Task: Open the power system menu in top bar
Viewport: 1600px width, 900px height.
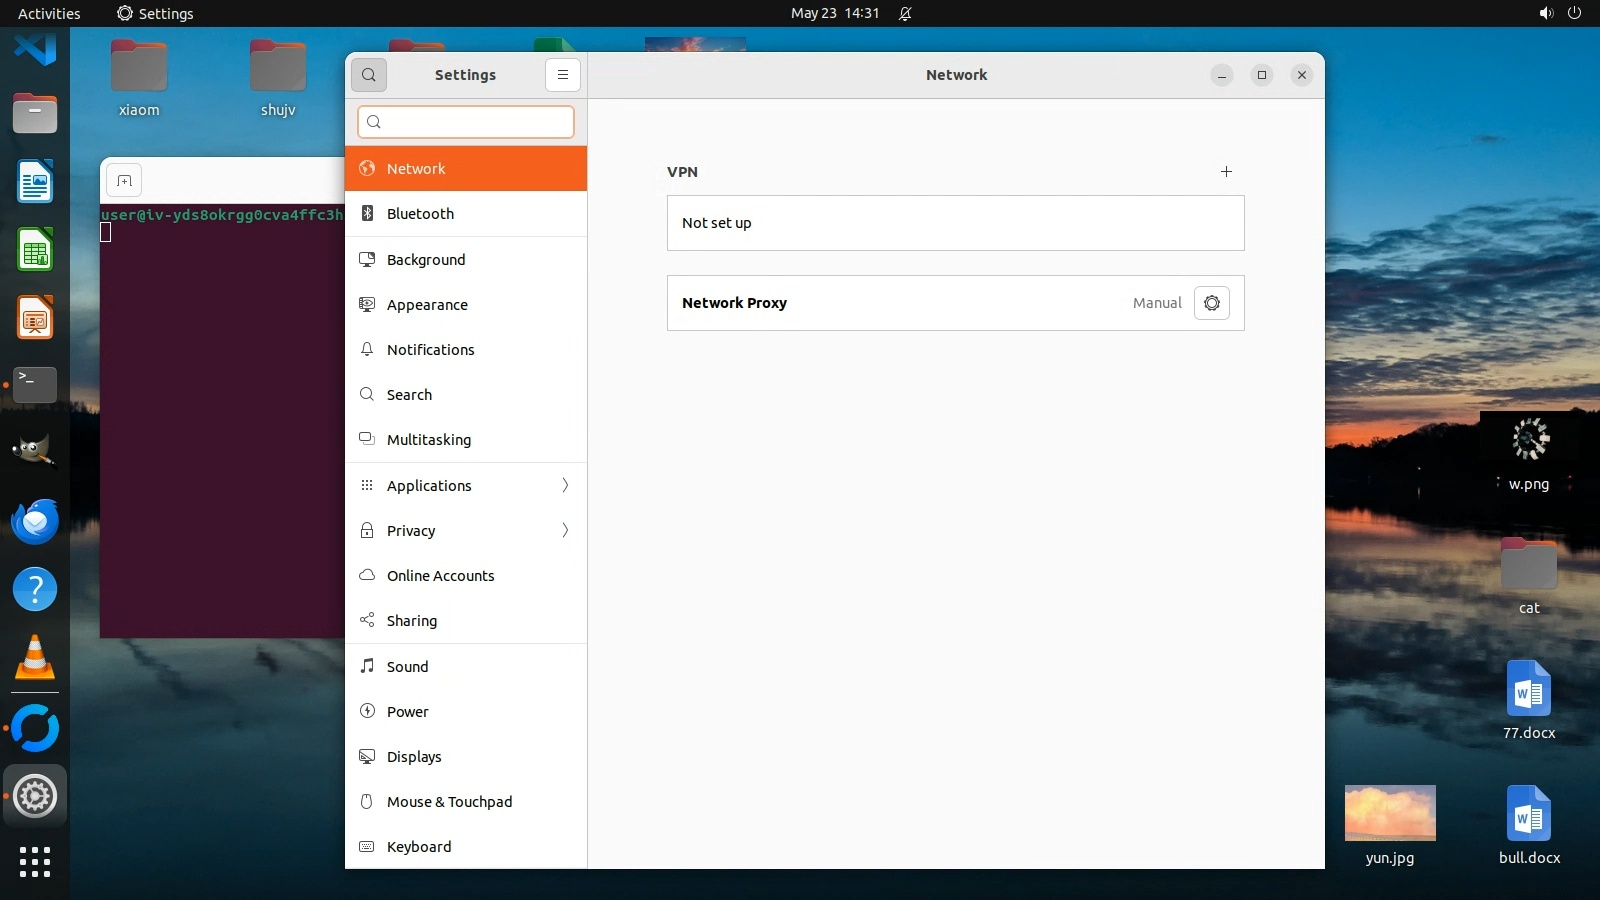Action: (1574, 13)
